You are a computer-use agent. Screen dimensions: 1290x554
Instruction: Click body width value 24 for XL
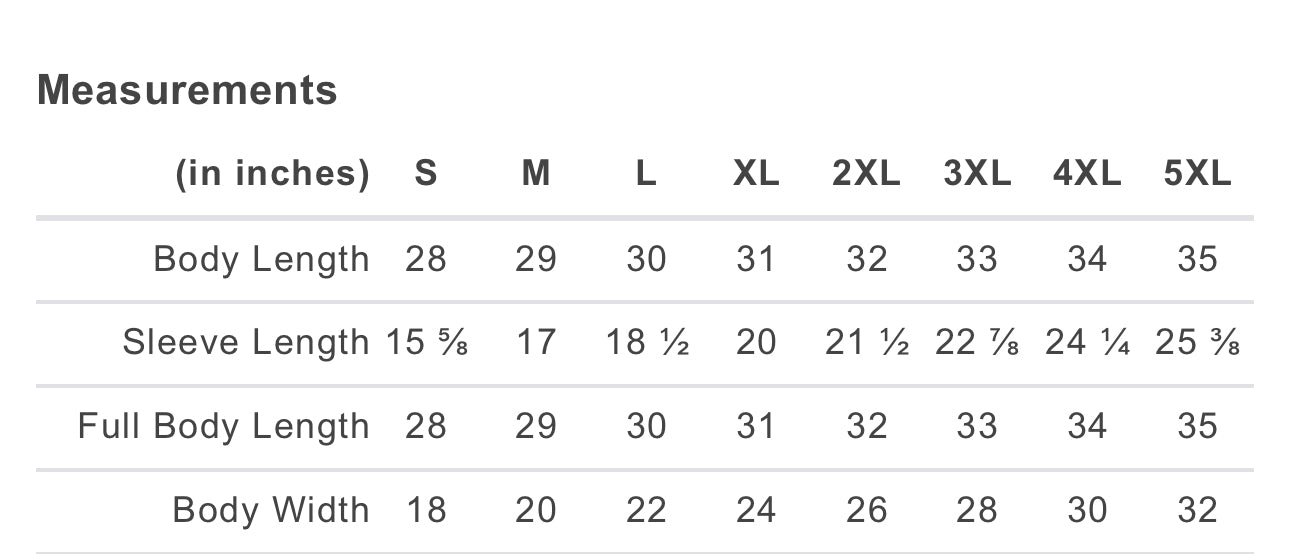(756, 510)
